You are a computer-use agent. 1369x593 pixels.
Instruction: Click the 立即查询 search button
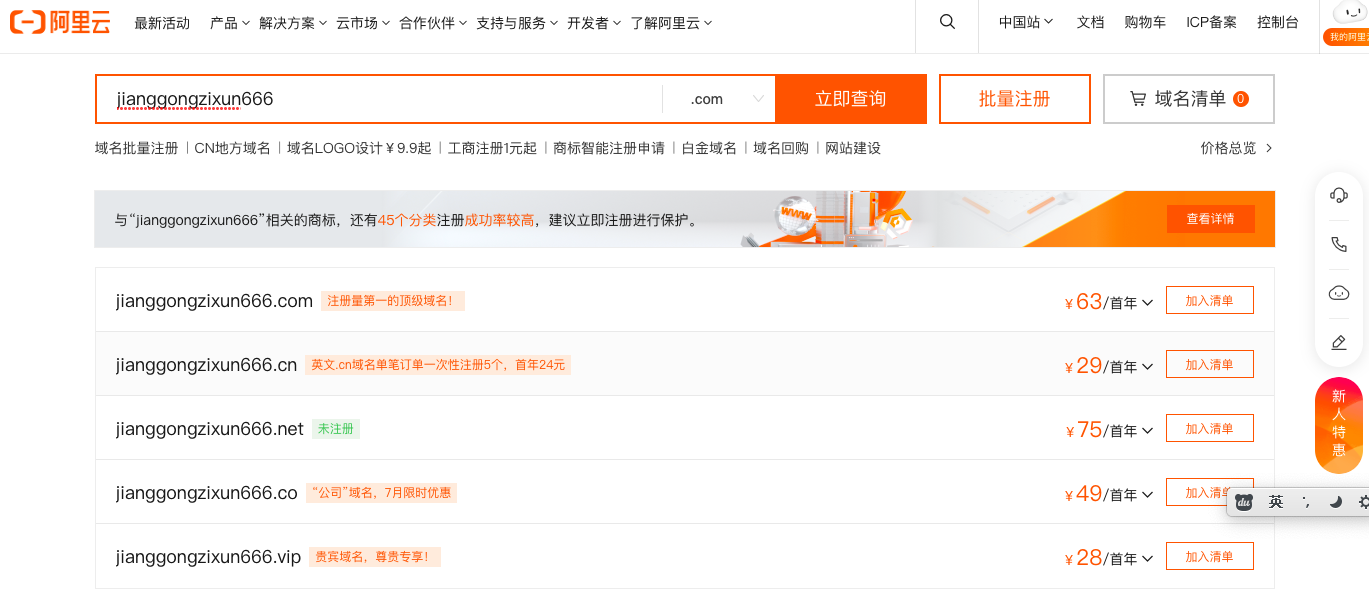click(850, 99)
